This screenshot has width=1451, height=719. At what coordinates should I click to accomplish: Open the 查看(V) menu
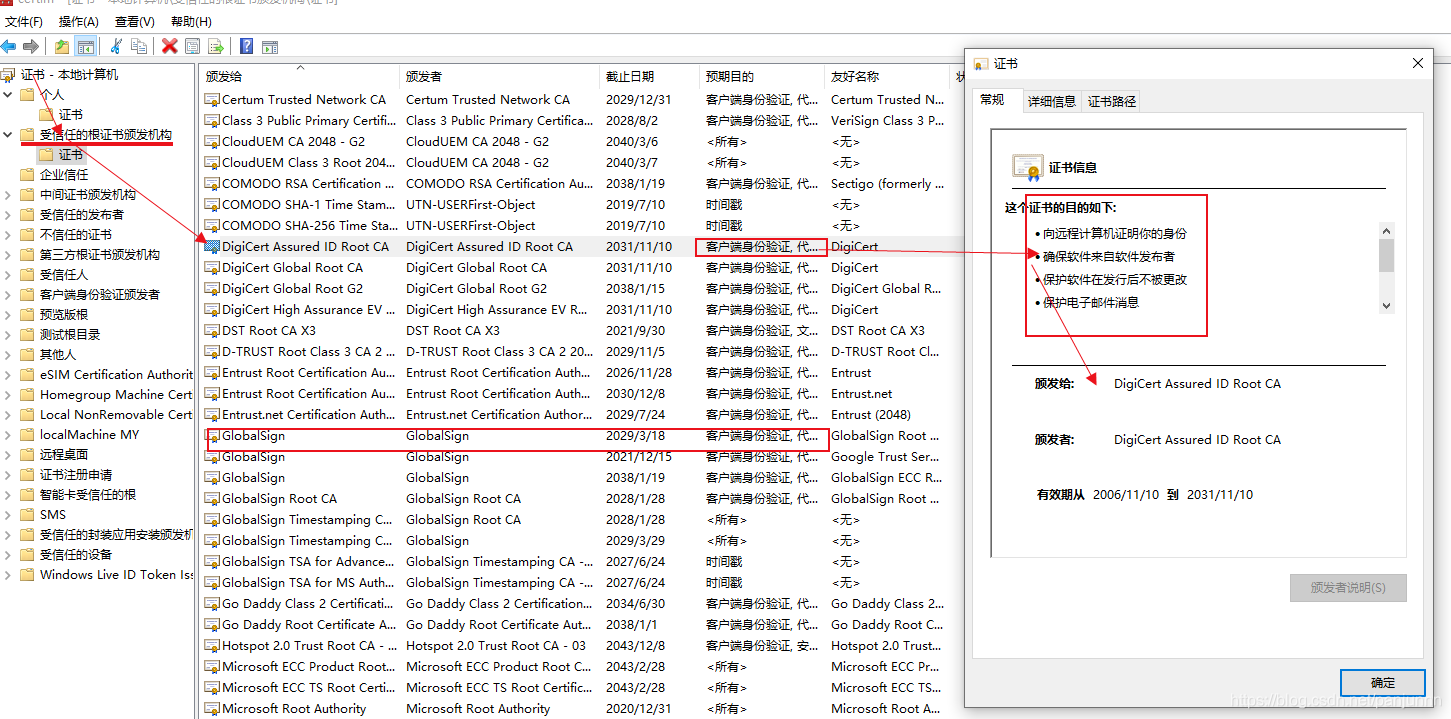[x=135, y=21]
